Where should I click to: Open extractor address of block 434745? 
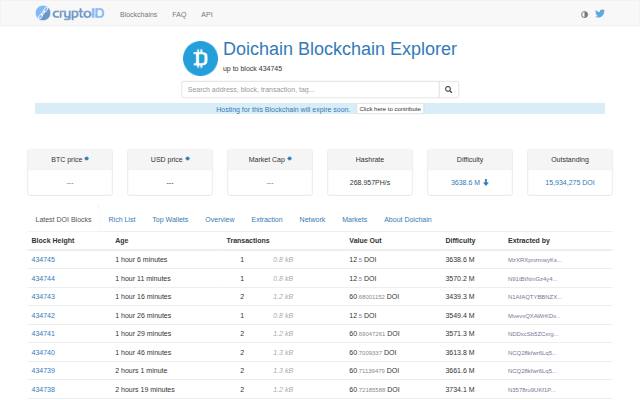coord(534,260)
